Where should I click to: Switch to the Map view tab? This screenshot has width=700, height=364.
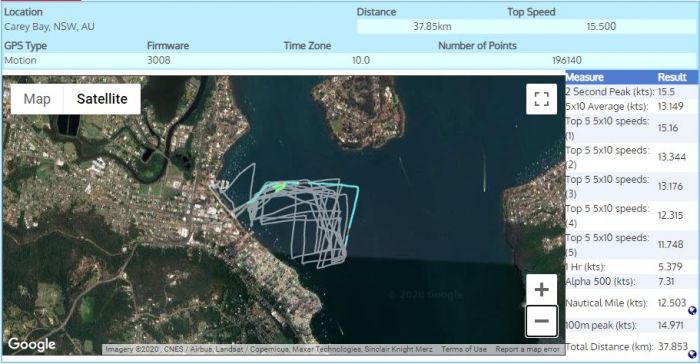coord(37,99)
